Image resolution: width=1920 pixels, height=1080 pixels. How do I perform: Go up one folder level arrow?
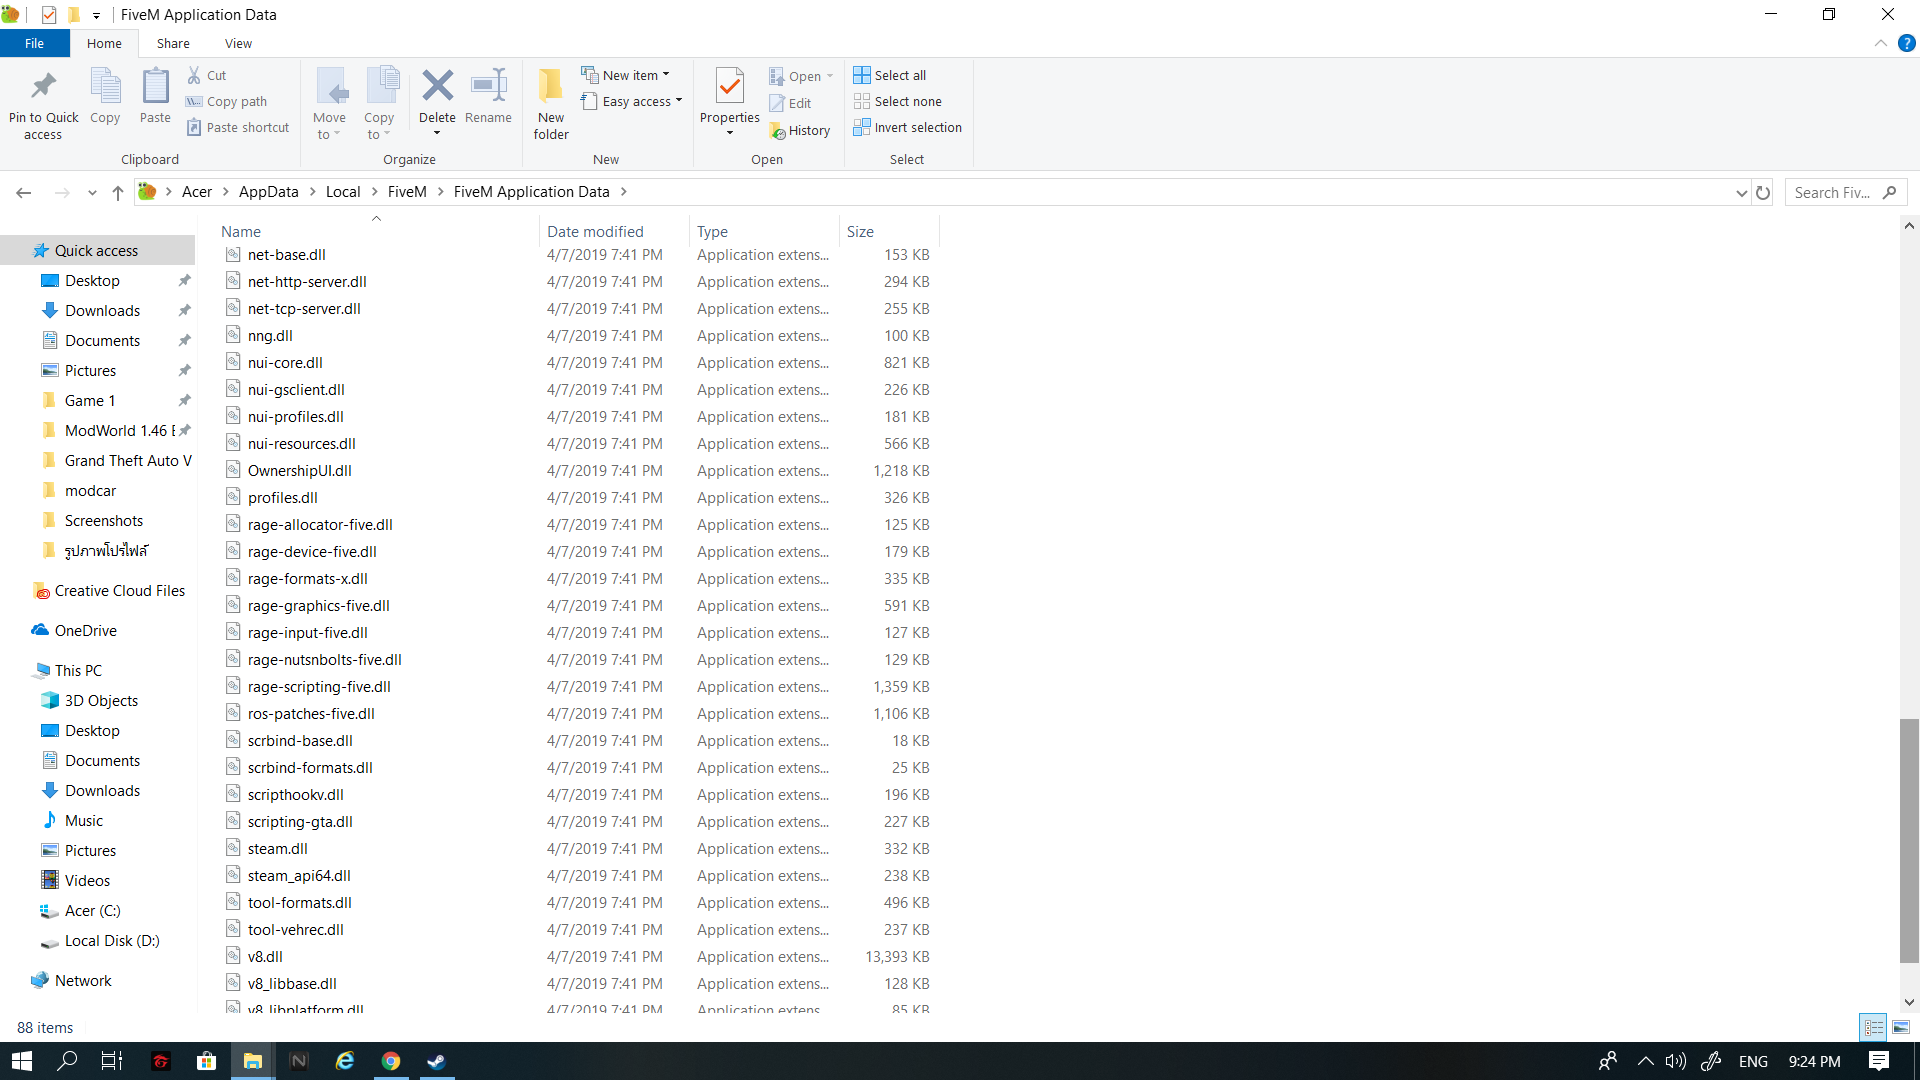118,192
